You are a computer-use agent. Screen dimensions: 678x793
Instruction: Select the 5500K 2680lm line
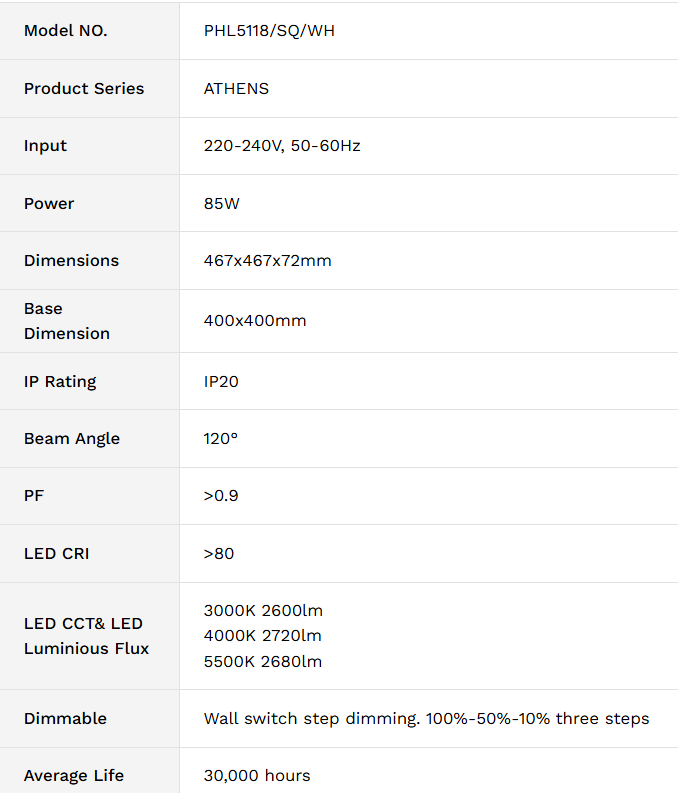(263, 662)
